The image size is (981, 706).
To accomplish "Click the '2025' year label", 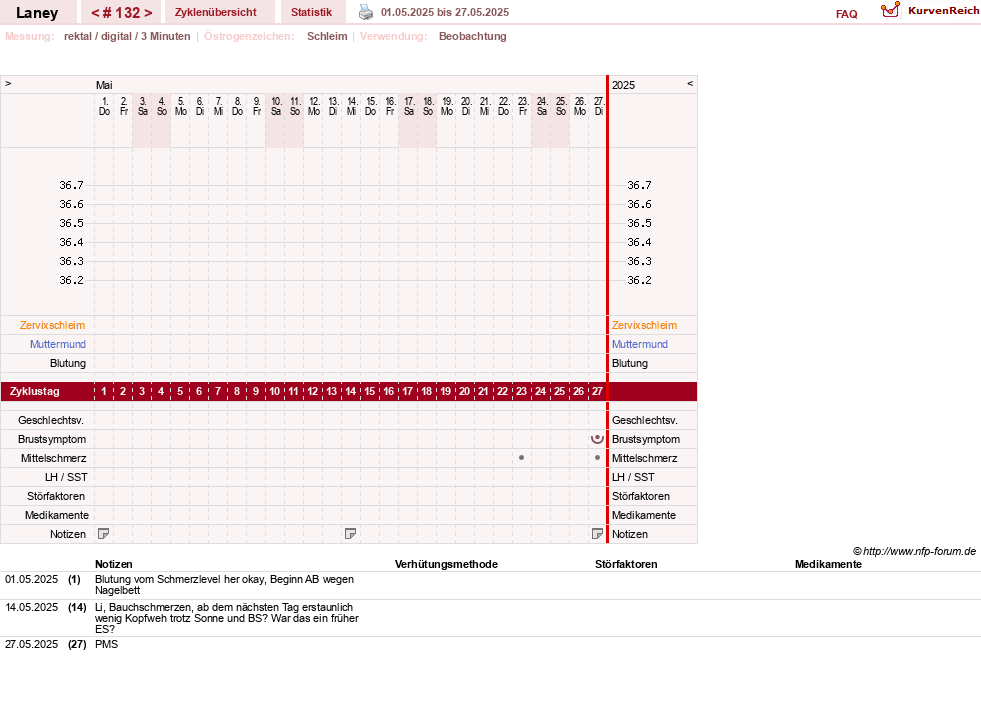I will tap(623, 85).
